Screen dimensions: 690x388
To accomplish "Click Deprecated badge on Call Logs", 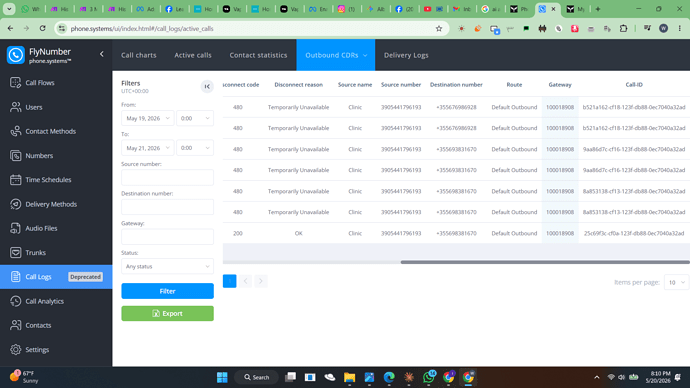I will click(x=85, y=277).
